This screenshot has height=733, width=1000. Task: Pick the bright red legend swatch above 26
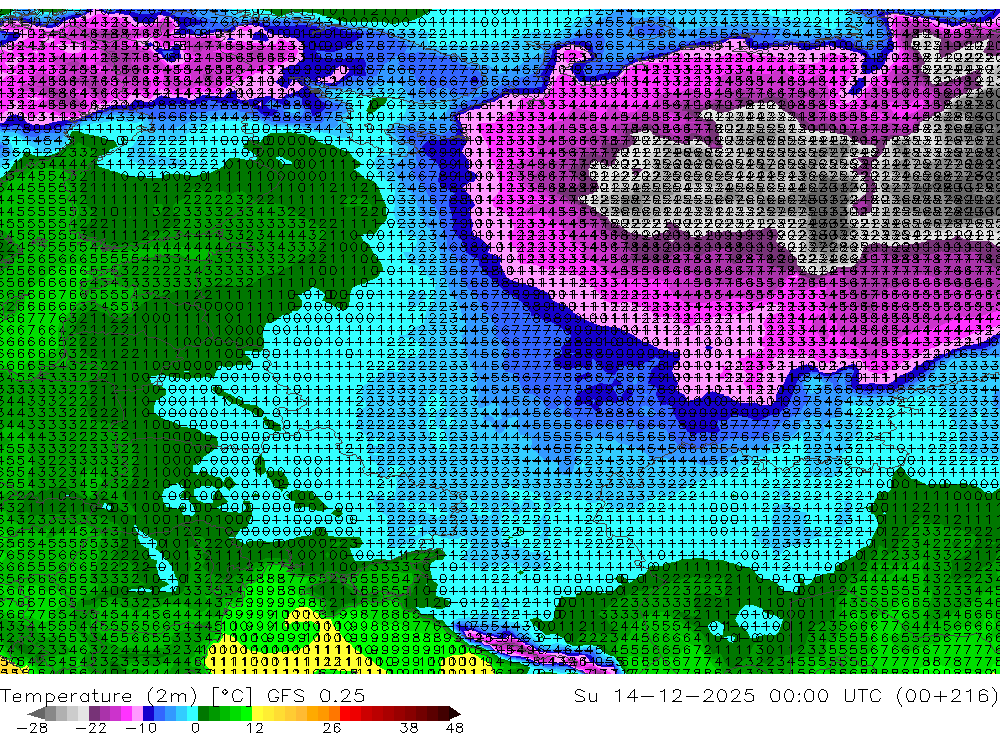[x=345, y=713]
